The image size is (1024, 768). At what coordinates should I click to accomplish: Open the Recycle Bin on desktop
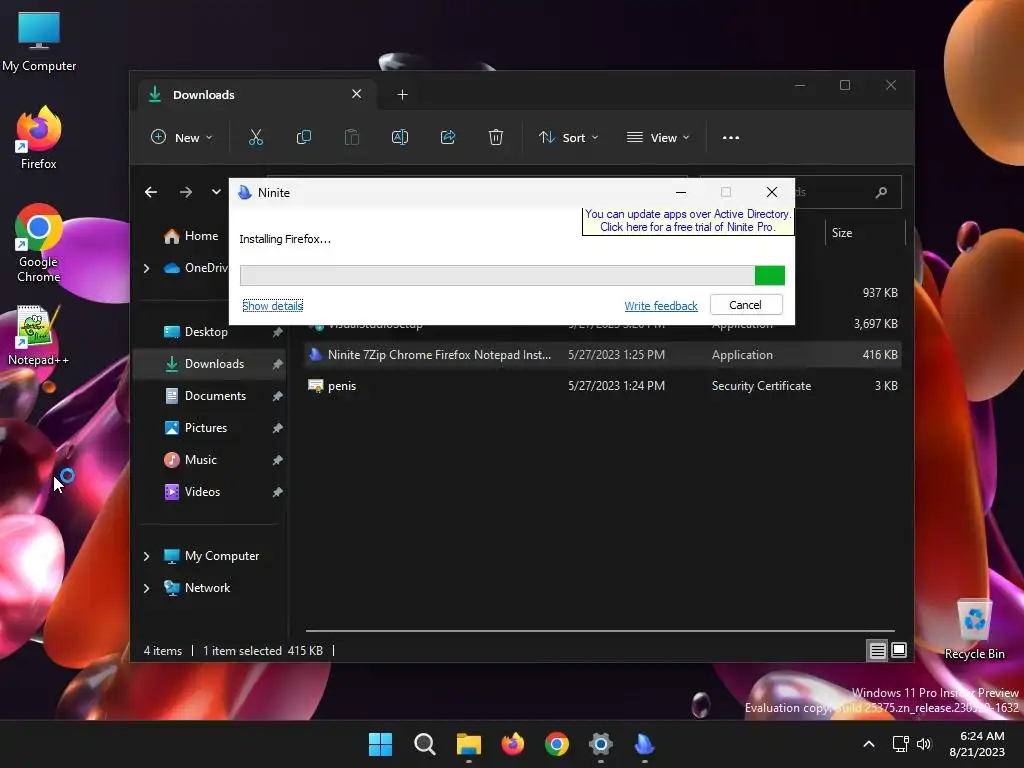point(974,630)
